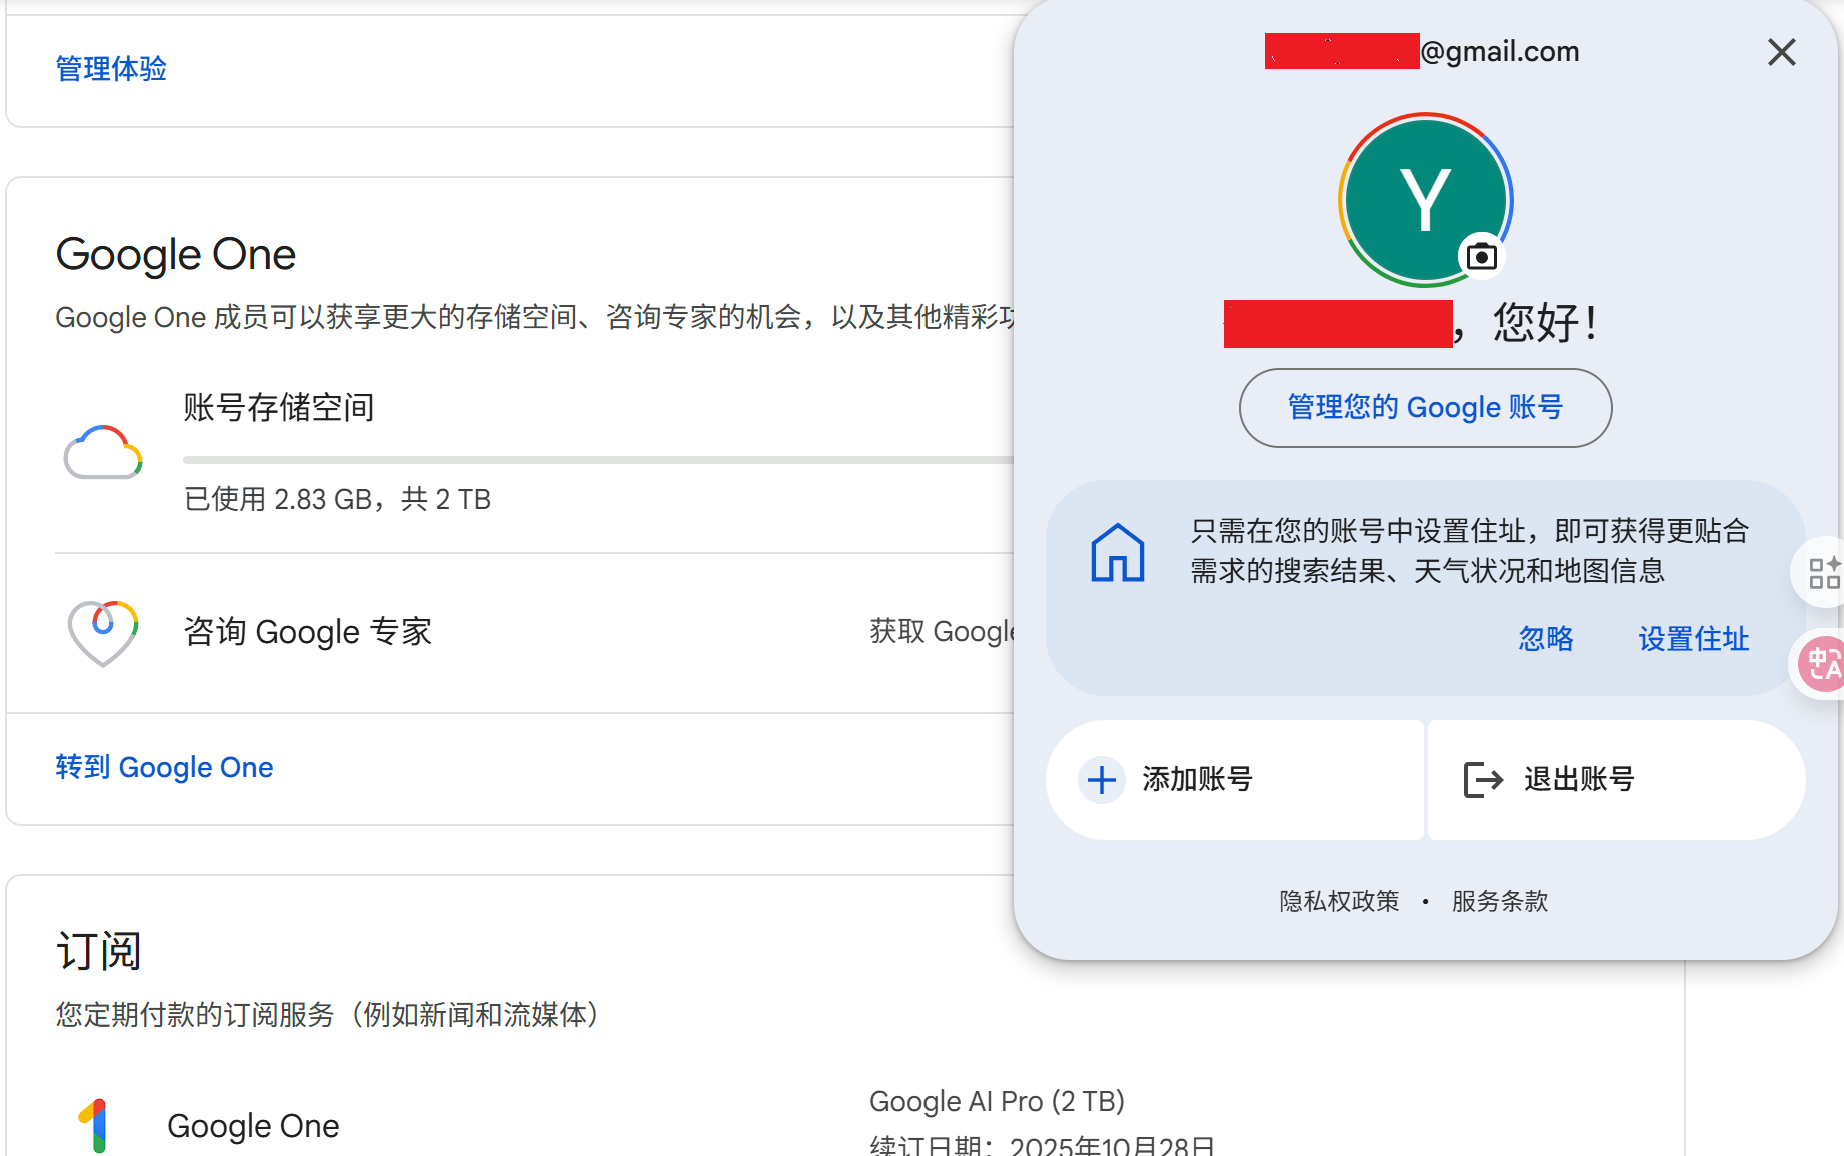
Task: Select 退出账号 to sign out
Action: 1616,780
